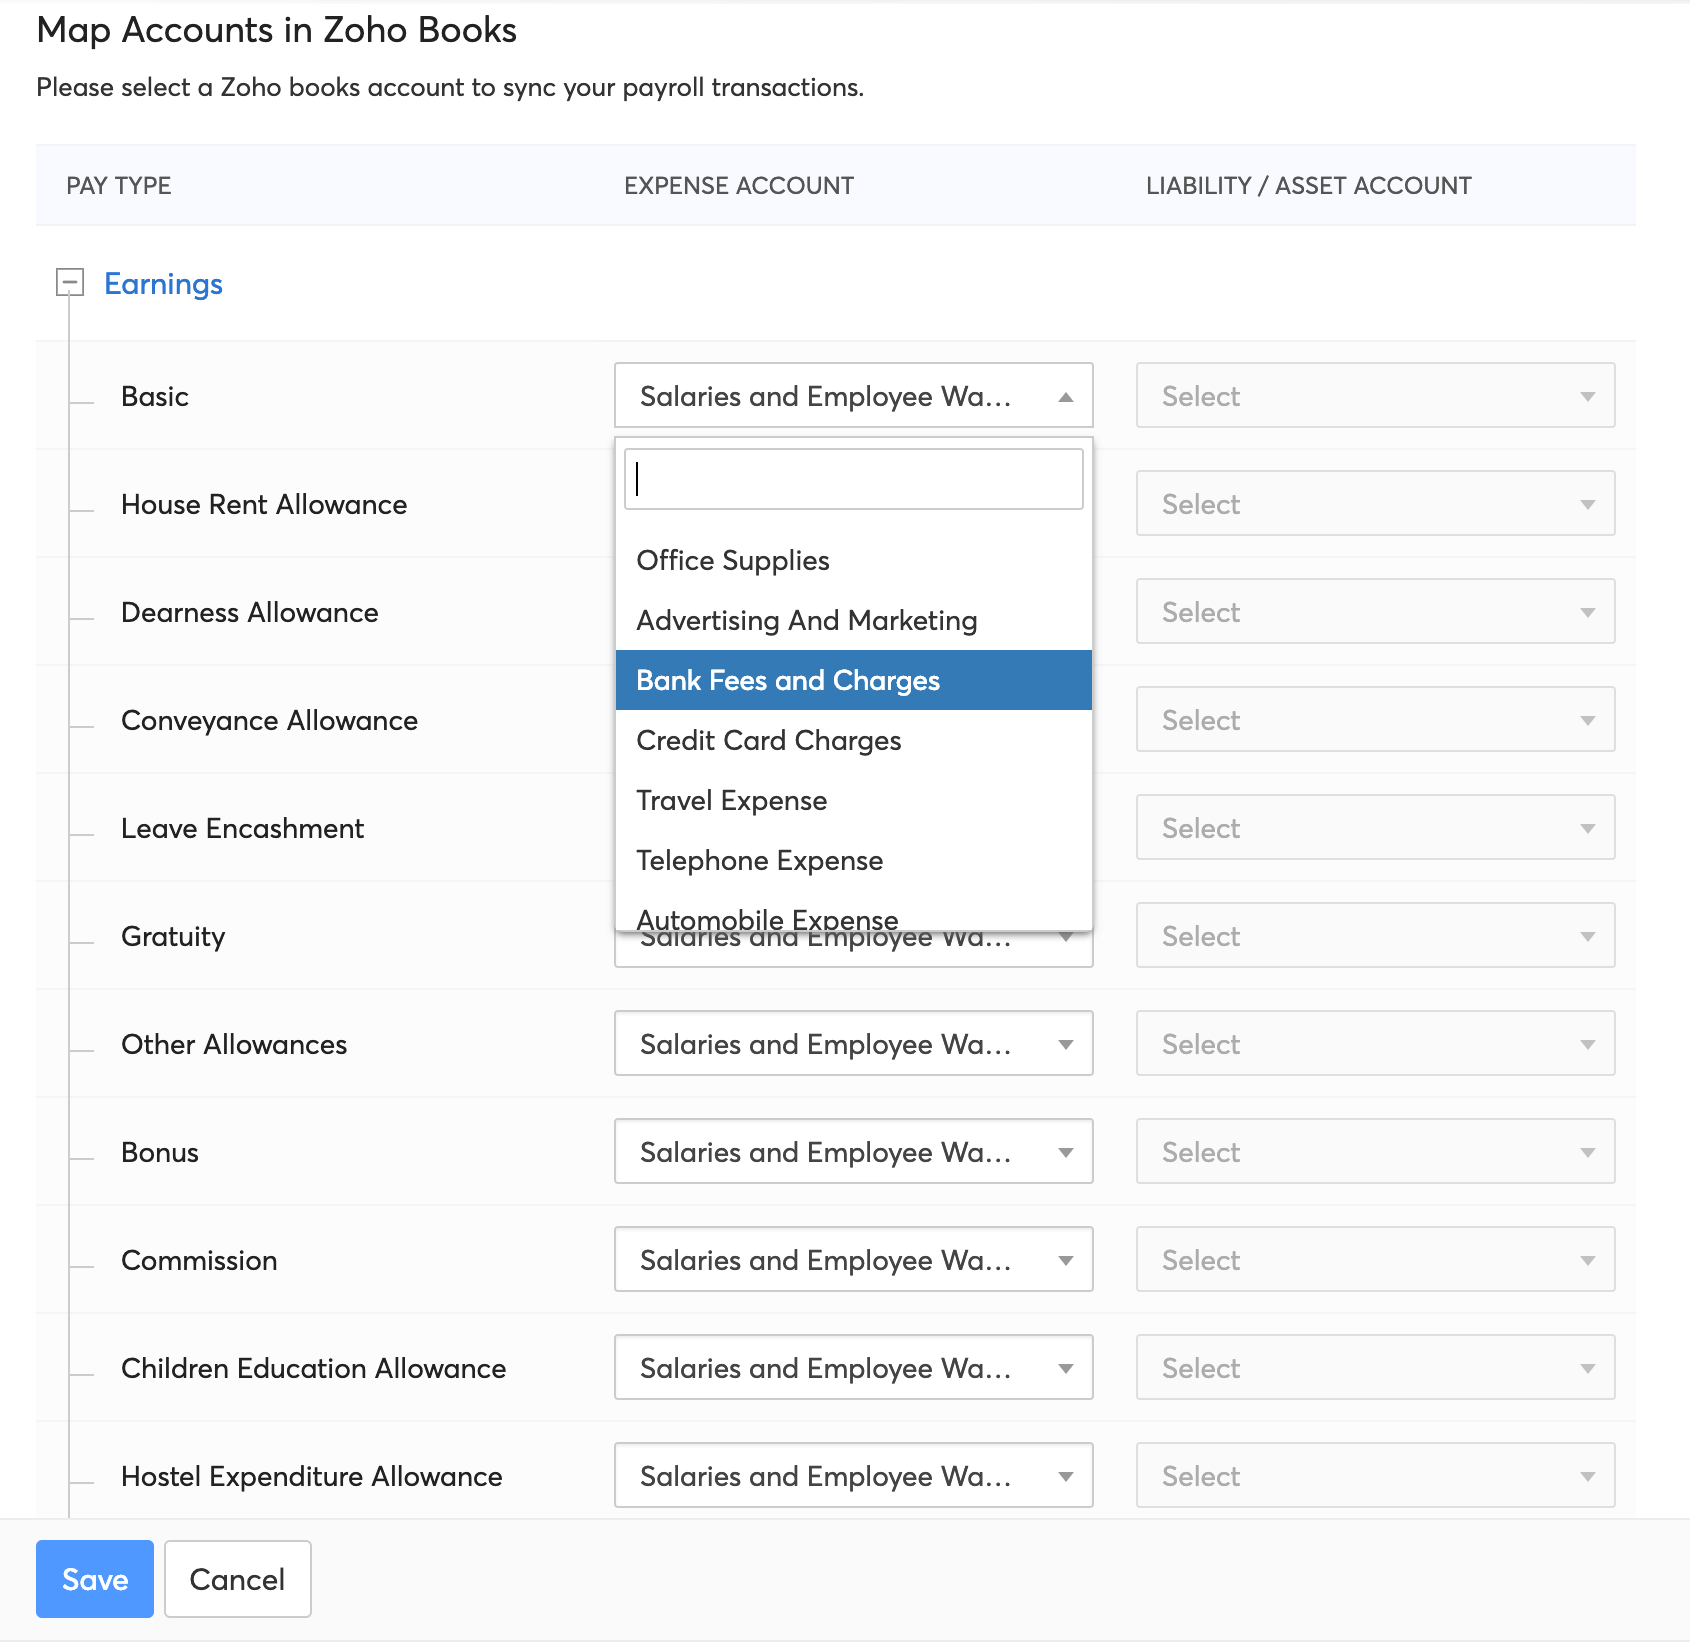This screenshot has width=1690, height=1642.
Task: Click the Cancel button
Action: (237, 1579)
